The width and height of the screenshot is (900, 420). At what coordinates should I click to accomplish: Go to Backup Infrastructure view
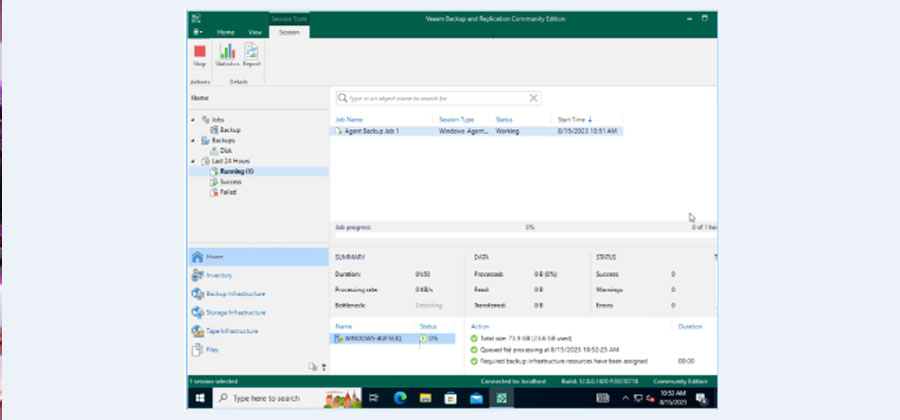pyautogui.click(x=235, y=294)
